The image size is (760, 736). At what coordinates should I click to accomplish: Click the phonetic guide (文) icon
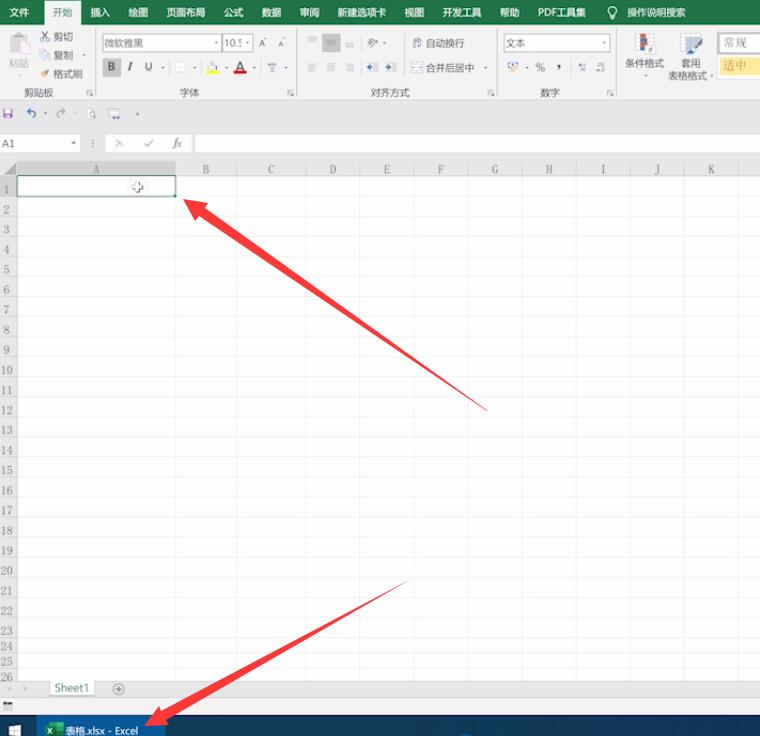coord(272,67)
